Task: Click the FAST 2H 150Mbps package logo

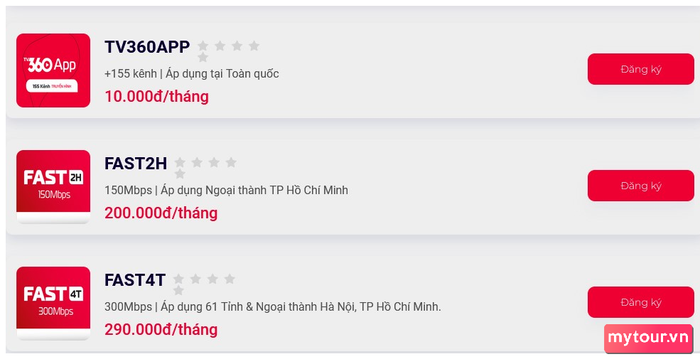Action: 53,187
